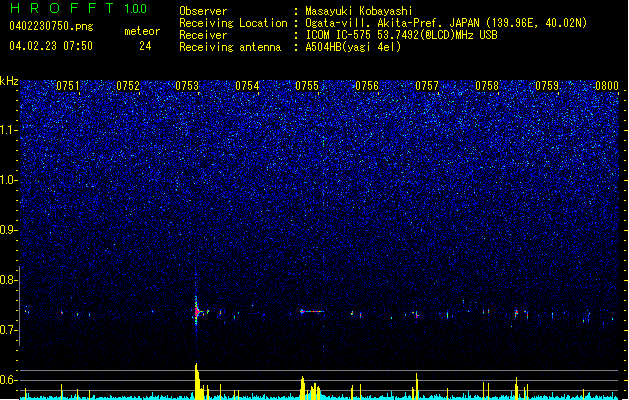Click the 0754 time marker
The image size is (629, 400).
coord(247,86)
